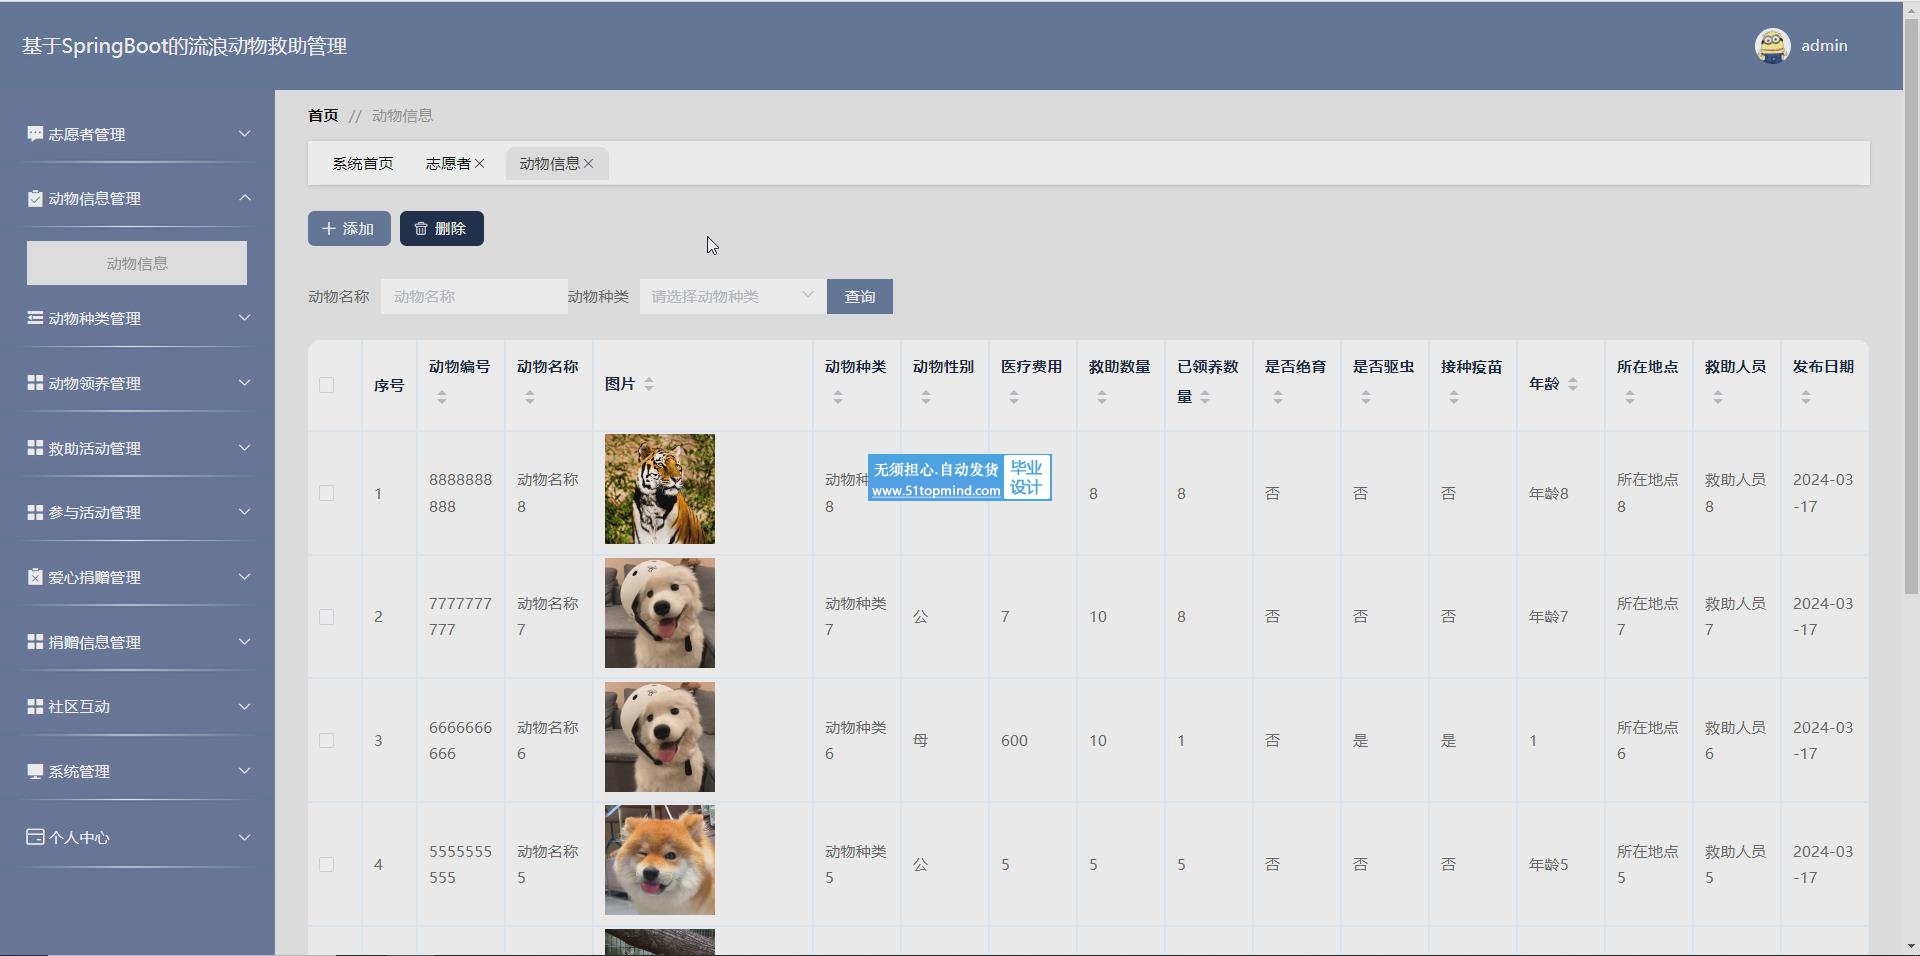Go to 首页 breadcrumb link
Screen dimensions: 1920x956
click(323, 116)
